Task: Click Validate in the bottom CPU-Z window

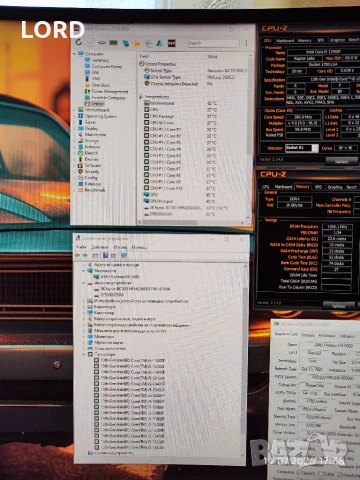Action: pos(339,306)
